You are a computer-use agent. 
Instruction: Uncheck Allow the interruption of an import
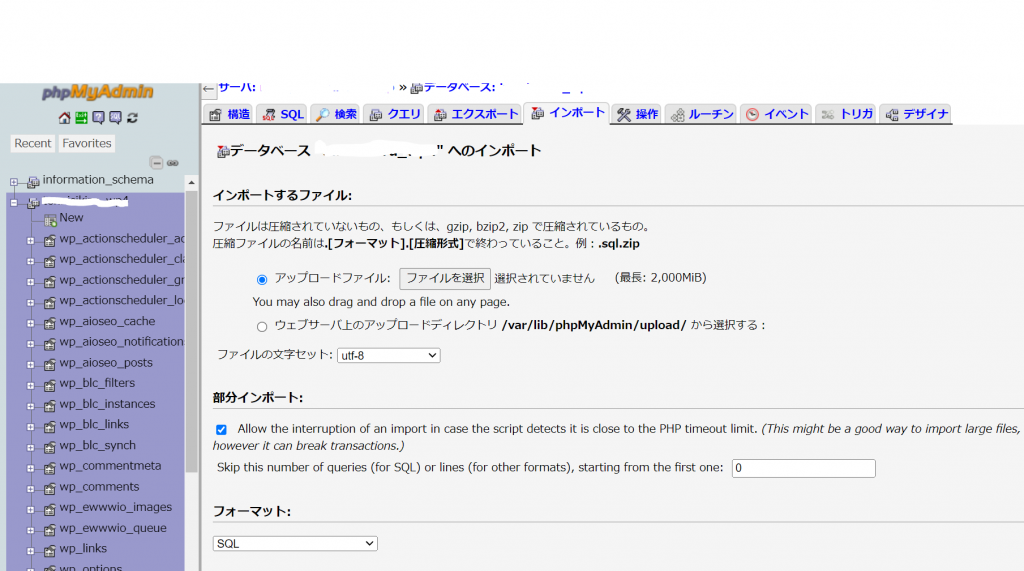(221, 430)
